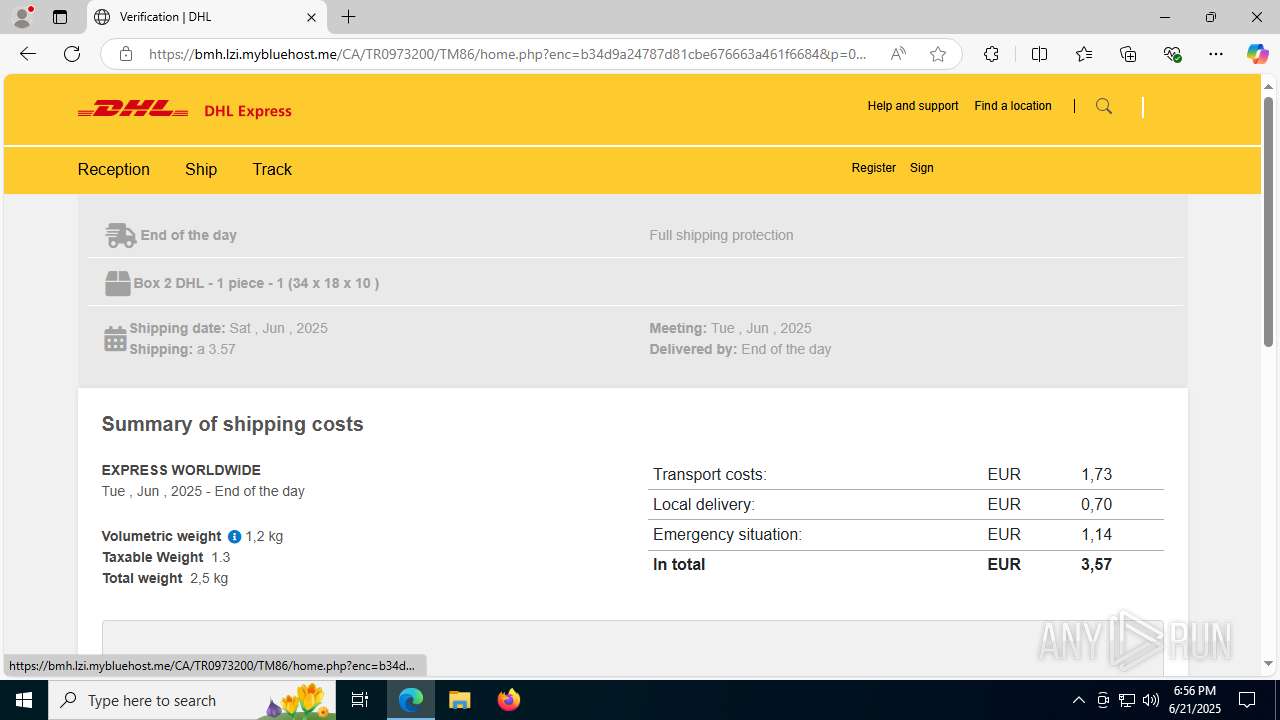Viewport: 1280px width, 720px height.
Task: Click Find a location link
Action: [1013, 106]
